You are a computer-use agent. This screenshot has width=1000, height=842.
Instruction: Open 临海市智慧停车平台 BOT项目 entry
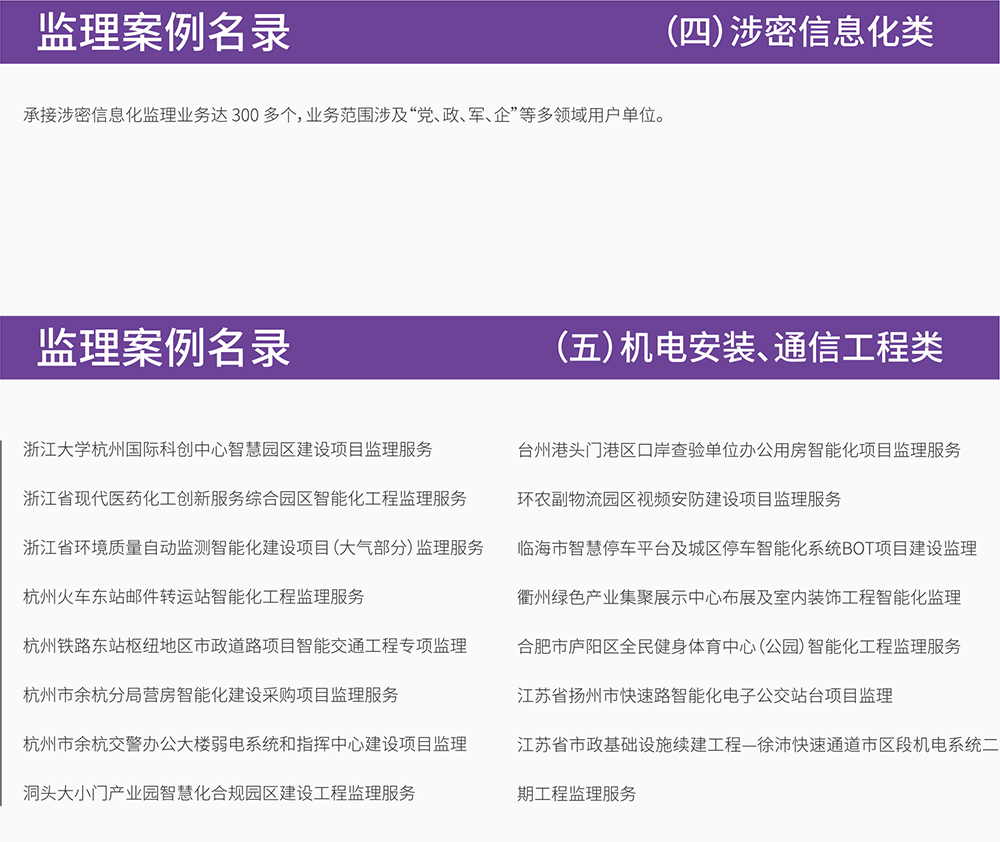click(x=747, y=548)
